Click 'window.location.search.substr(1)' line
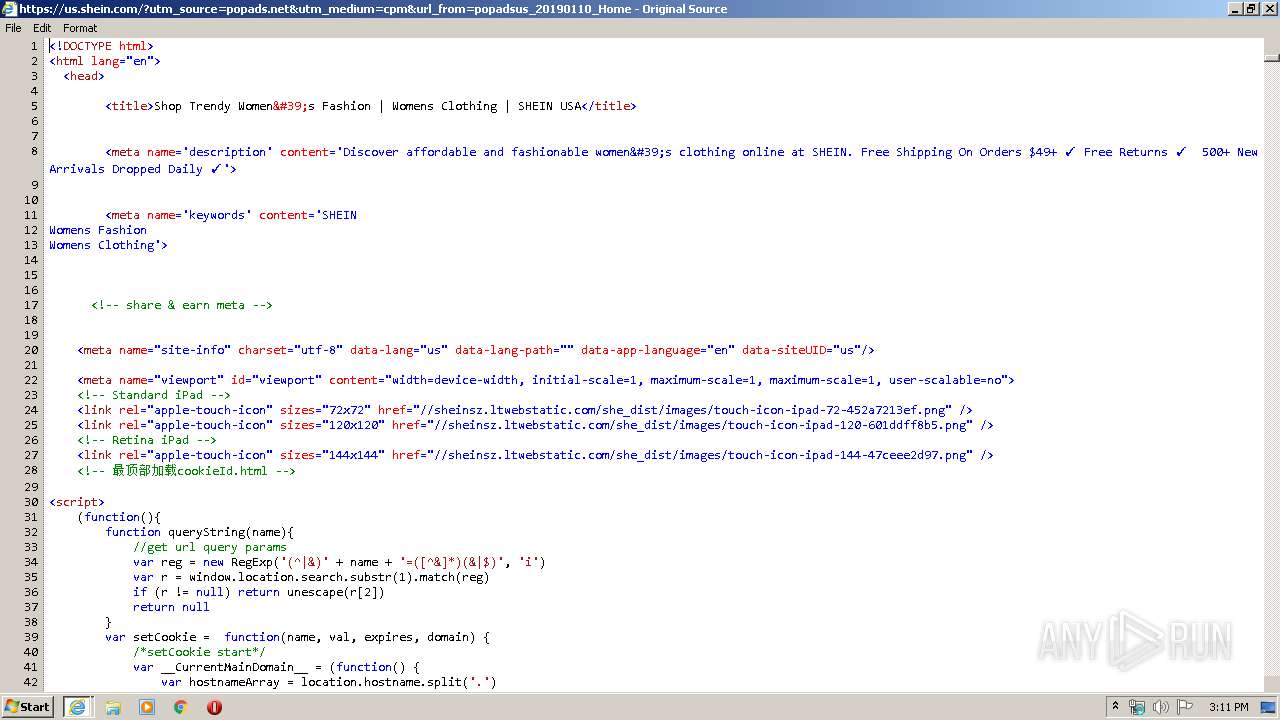Image resolution: width=1280 pixels, height=720 pixels. tap(311, 577)
